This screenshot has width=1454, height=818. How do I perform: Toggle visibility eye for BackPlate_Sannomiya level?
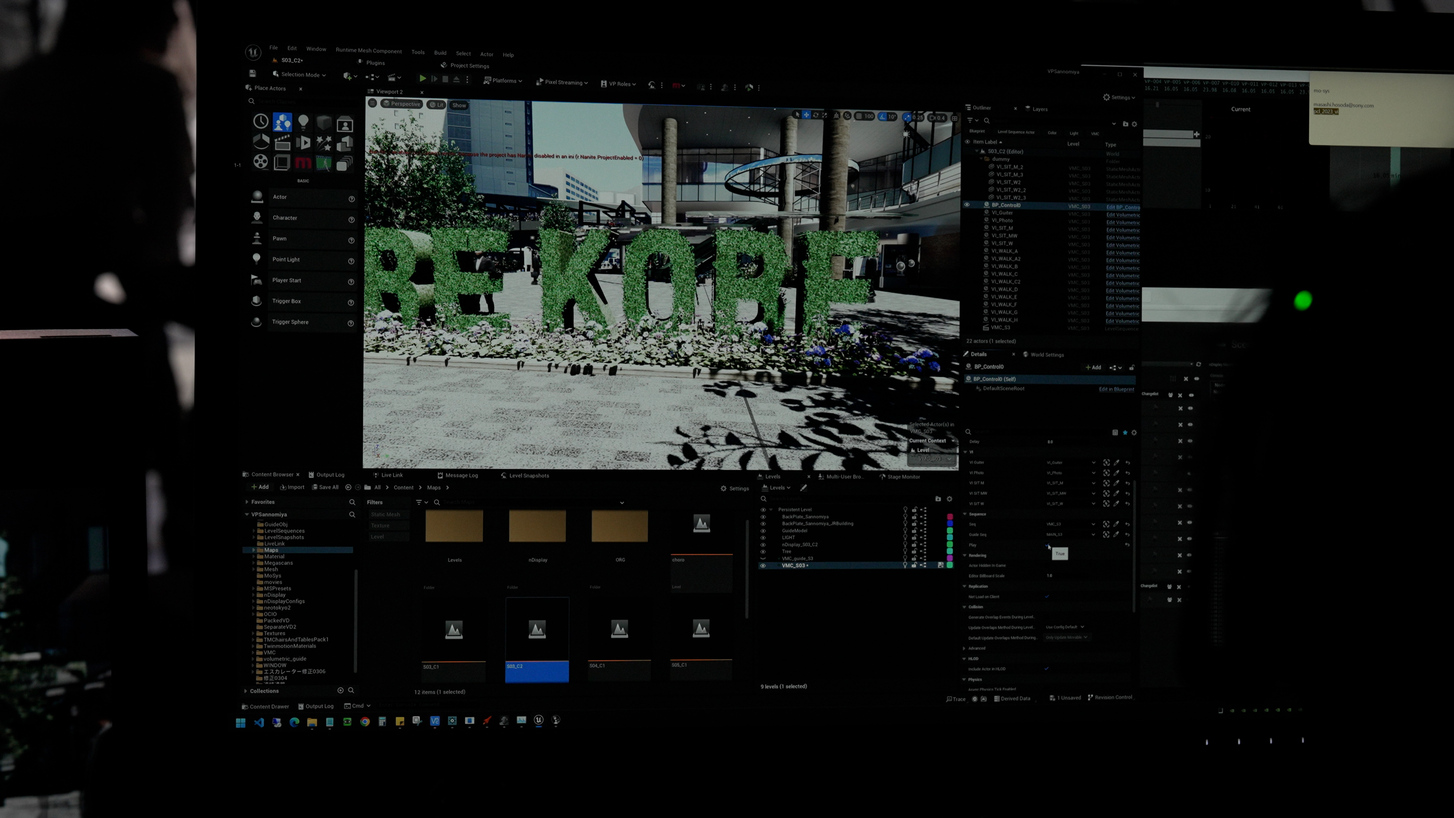[763, 517]
